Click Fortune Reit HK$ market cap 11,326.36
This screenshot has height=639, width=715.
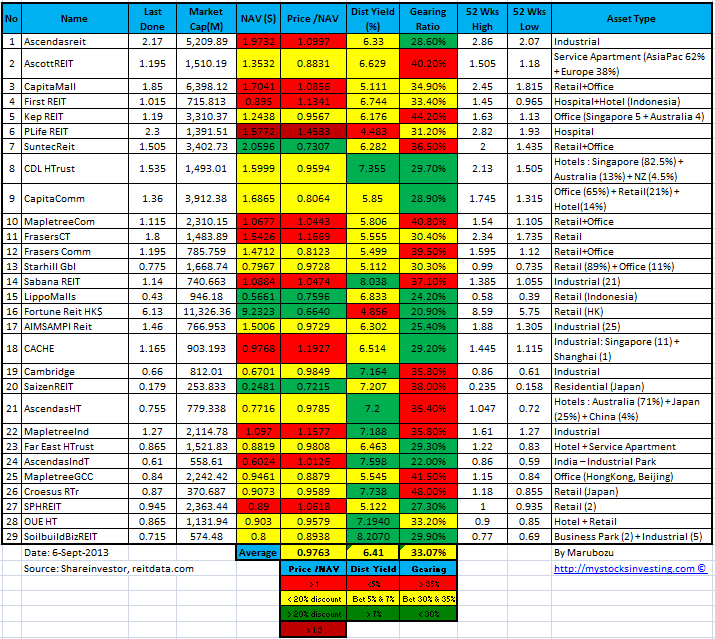coord(206,312)
